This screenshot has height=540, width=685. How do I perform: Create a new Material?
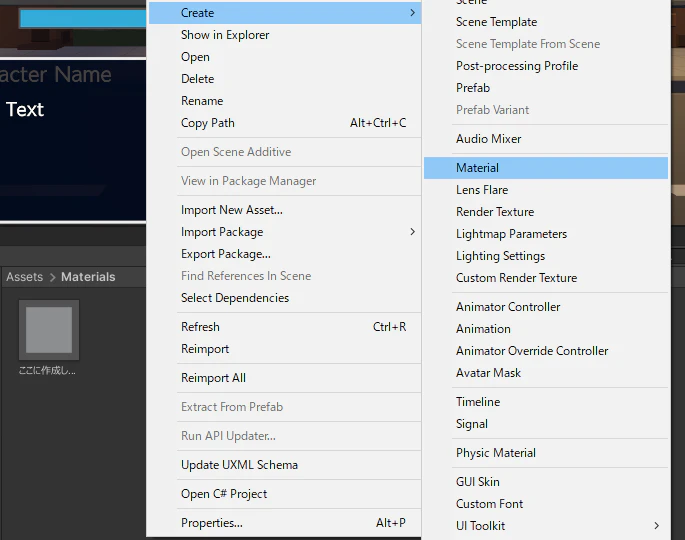(546, 168)
